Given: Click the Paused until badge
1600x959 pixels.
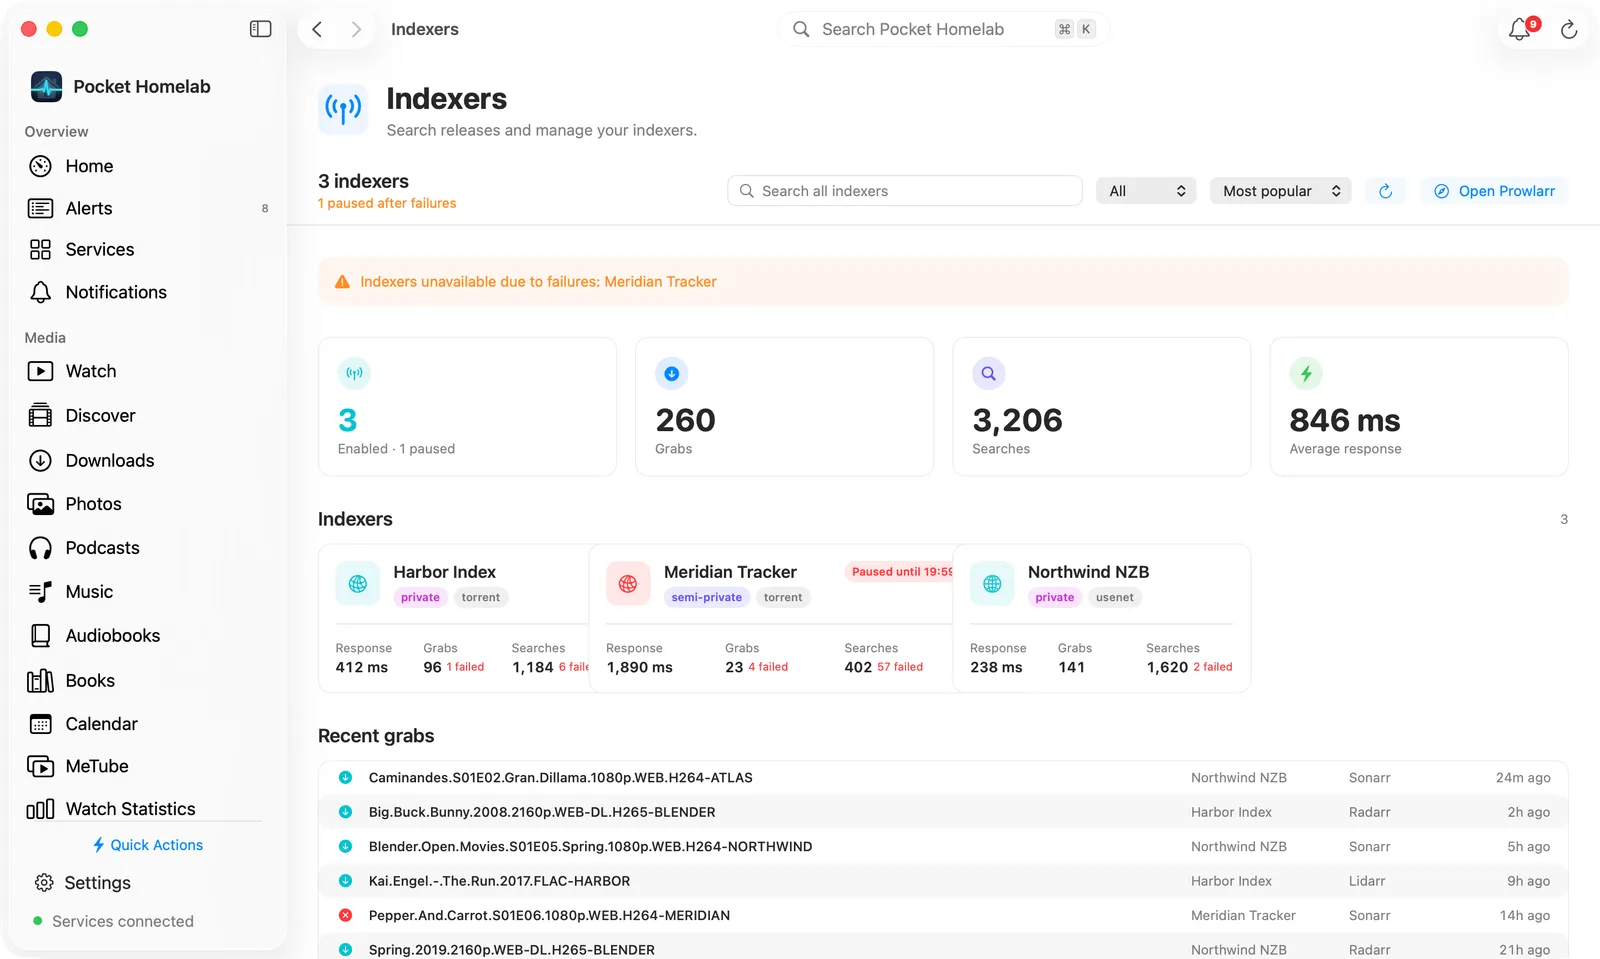Looking at the screenshot, I should pyautogui.click(x=899, y=572).
